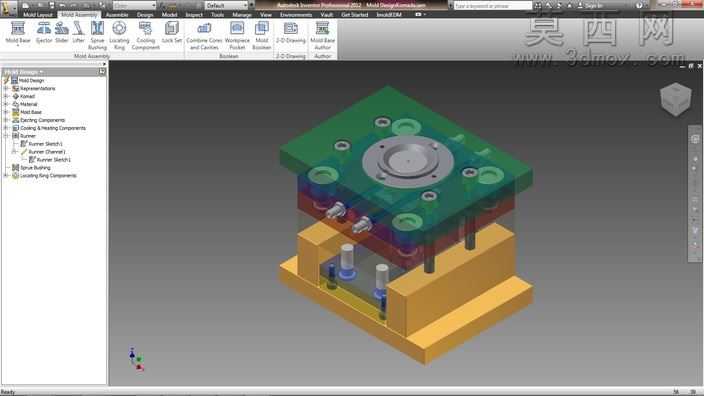Select Runner Sketch1 under Runner

(45, 144)
